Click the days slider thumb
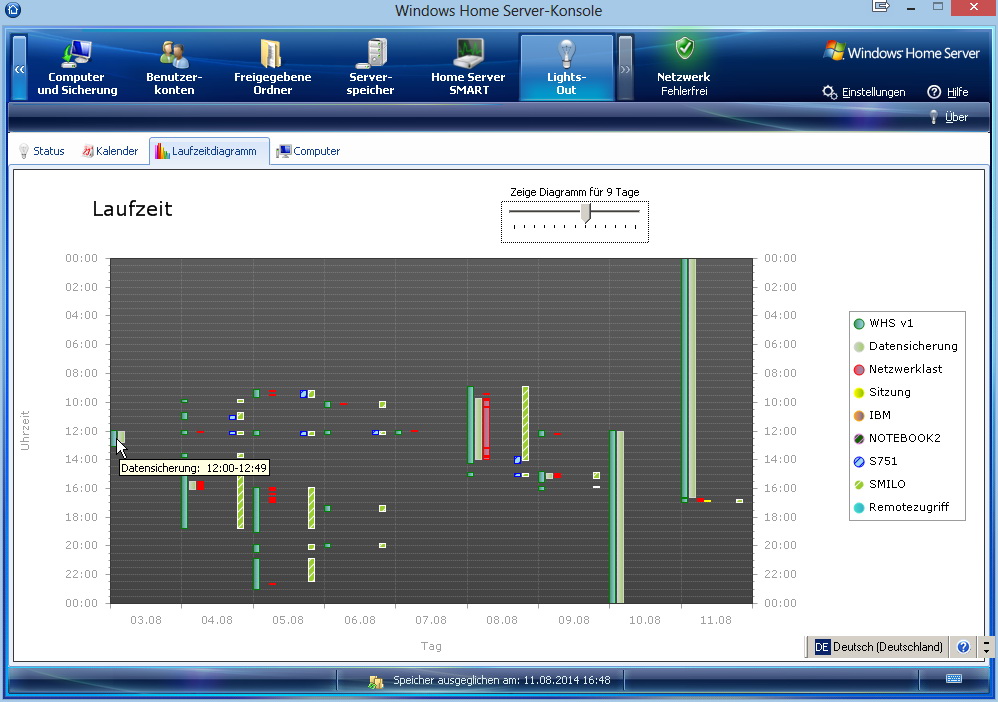This screenshot has width=998, height=702. [586, 213]
